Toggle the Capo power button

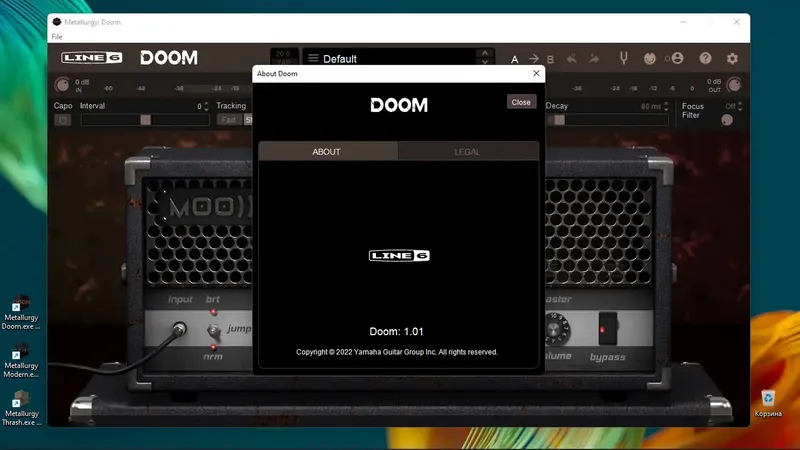[x=62, y=120]
